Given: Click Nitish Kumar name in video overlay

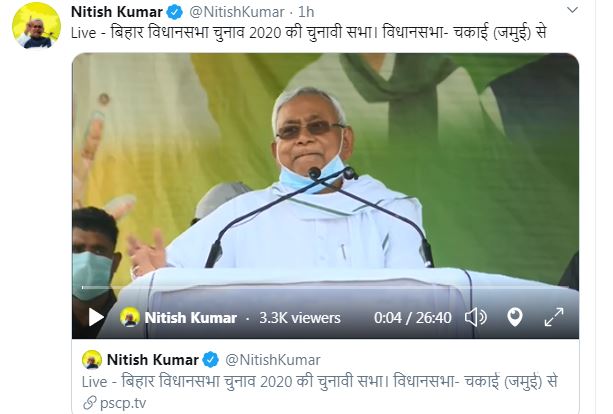Looking at the screenshot, I should pos(191,318).
